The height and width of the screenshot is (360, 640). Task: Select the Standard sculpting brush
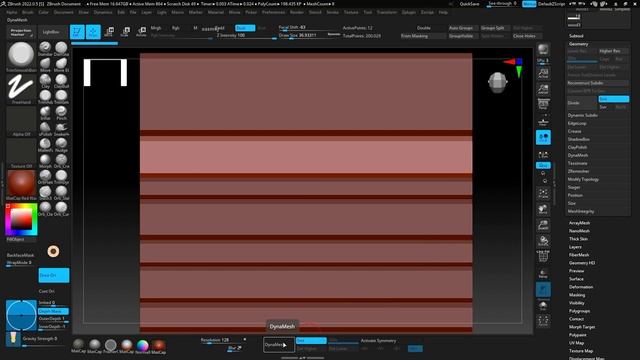coord(45,48)
